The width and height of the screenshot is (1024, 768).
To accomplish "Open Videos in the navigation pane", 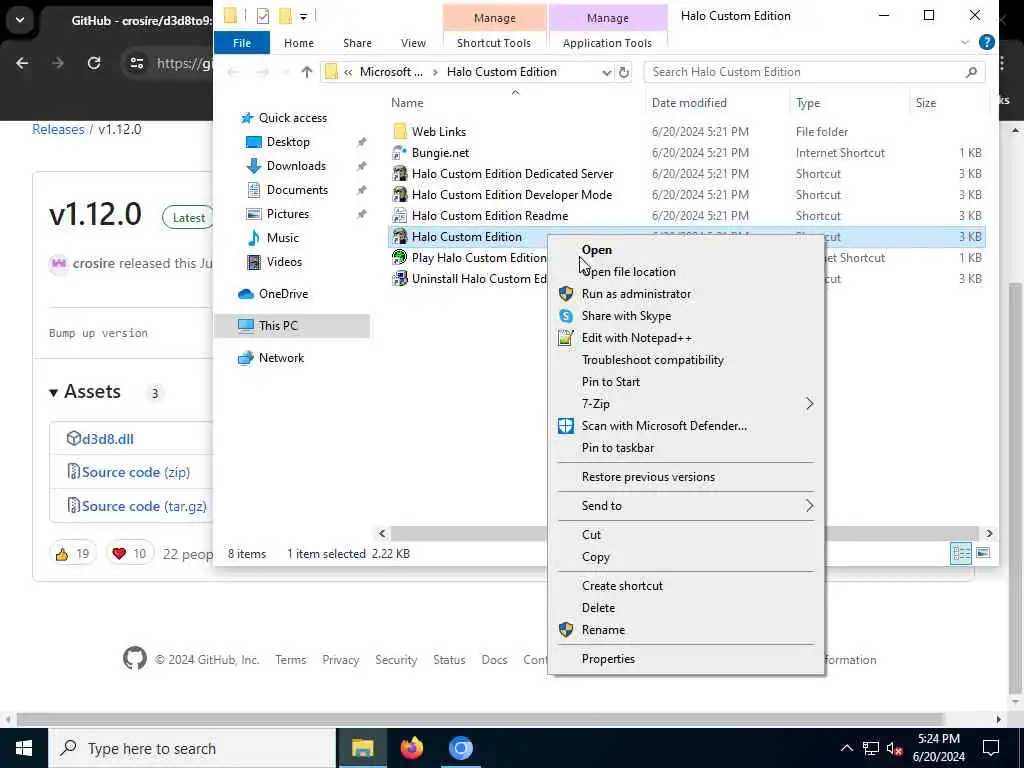I will (284, 262).
